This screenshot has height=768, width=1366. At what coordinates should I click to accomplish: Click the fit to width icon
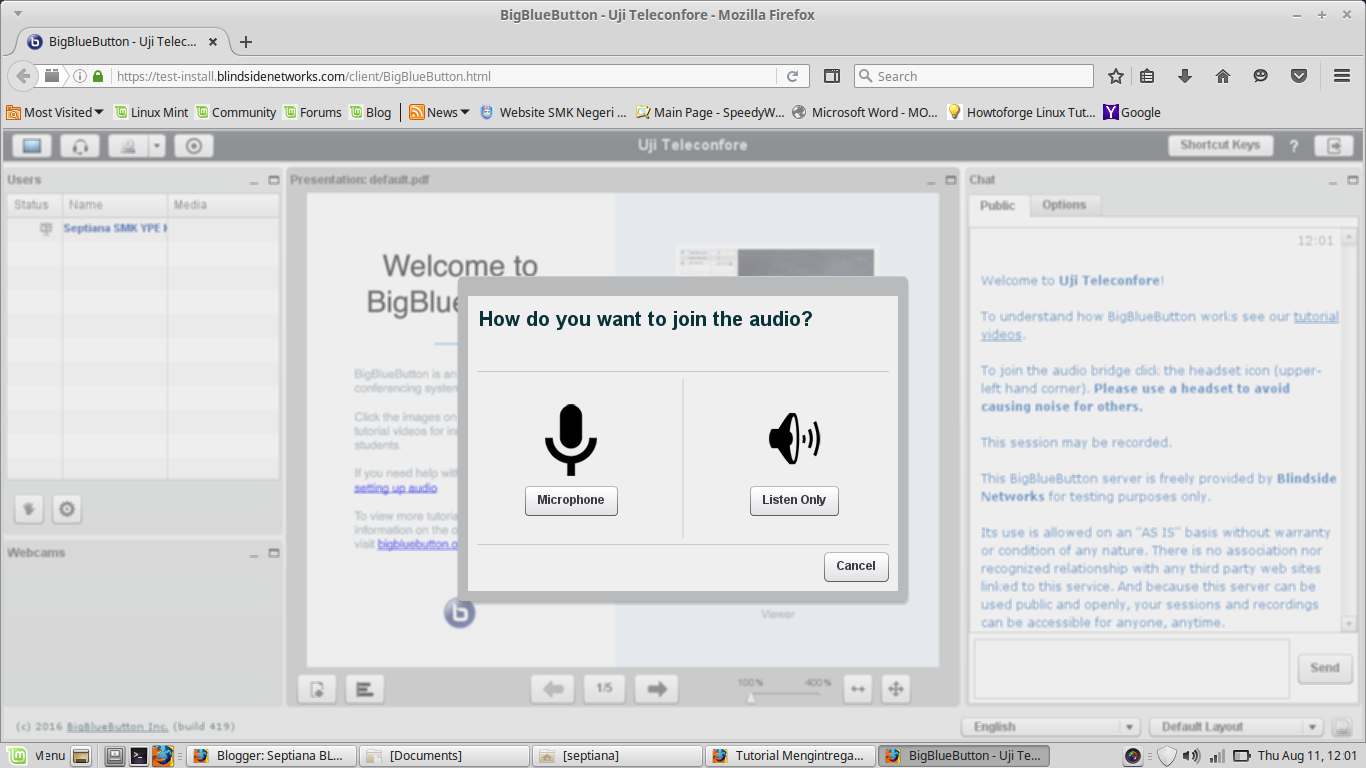pos(857,689)
